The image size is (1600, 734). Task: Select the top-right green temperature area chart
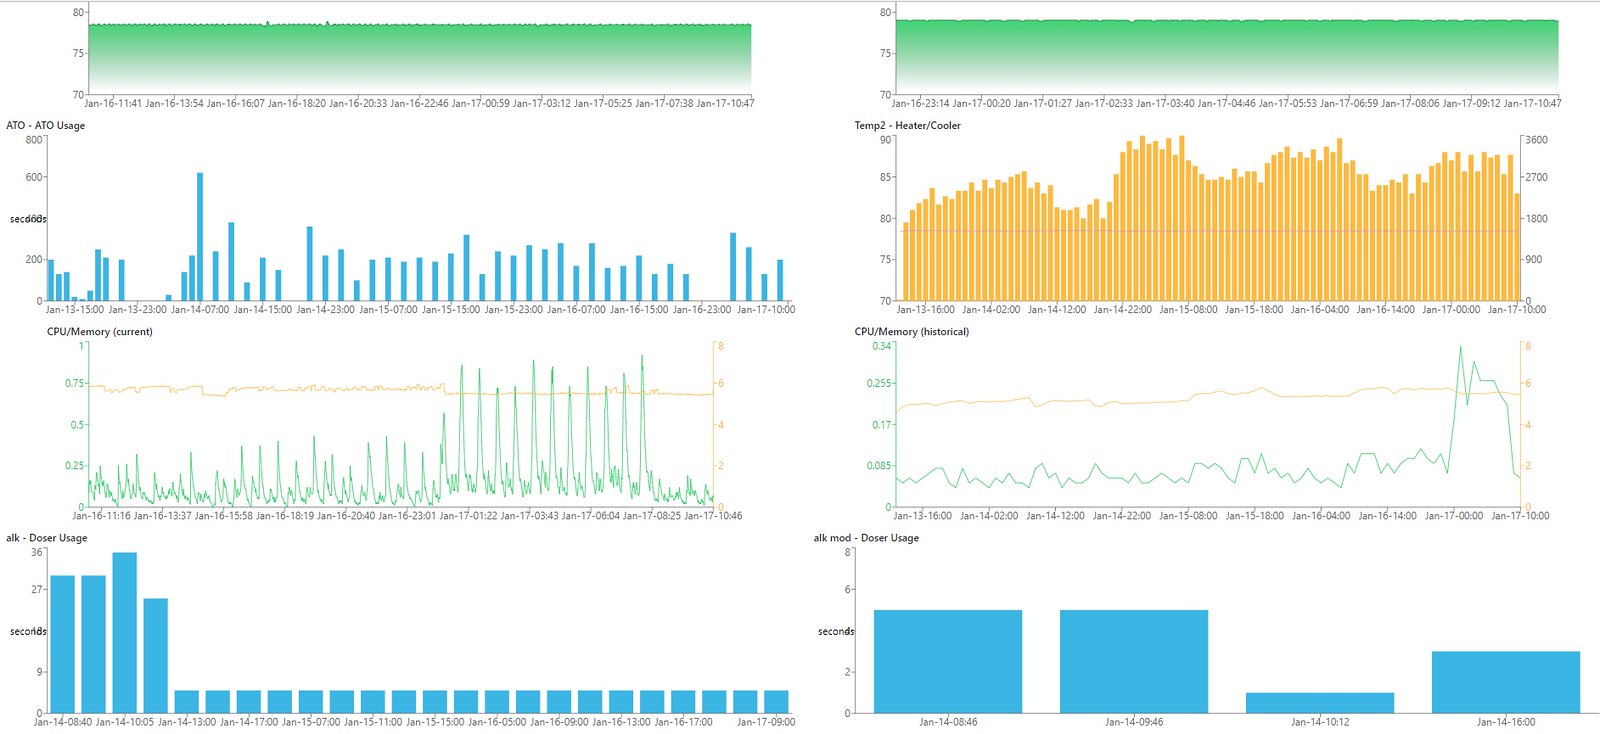(1227, 56)
